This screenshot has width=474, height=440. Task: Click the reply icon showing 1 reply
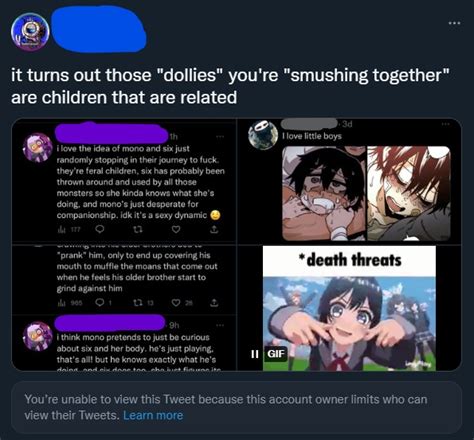coord(100,303)
